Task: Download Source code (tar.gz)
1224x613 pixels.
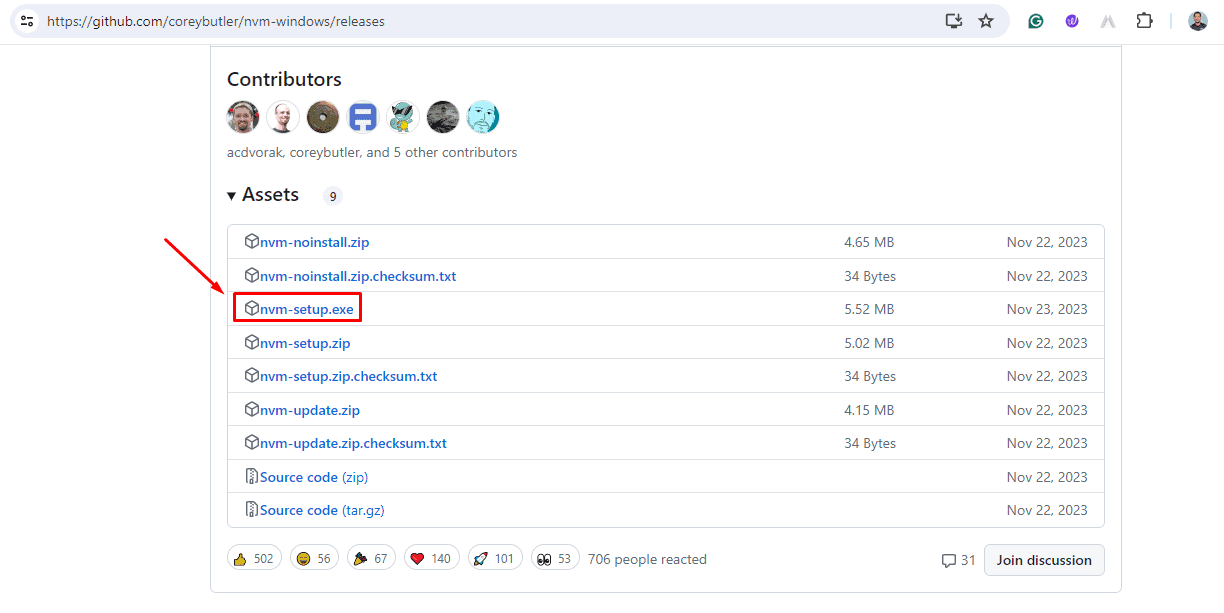Action: (x=322, y=510)
